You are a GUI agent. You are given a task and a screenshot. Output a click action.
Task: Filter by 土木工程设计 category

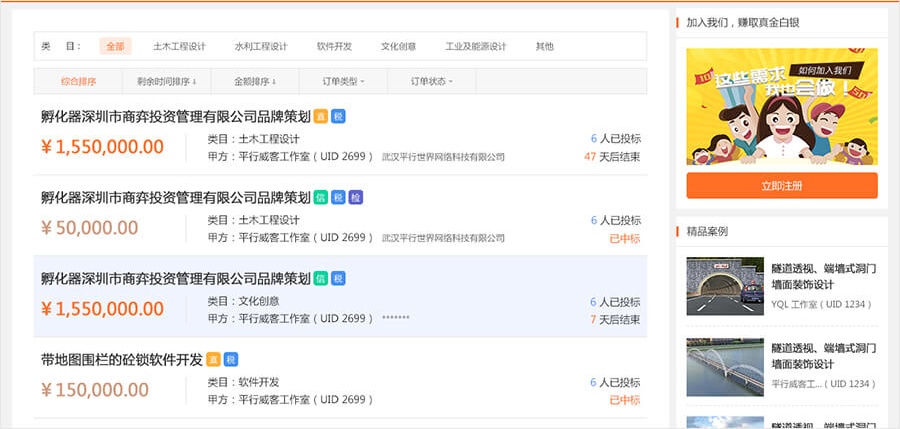tap(179, 47)
